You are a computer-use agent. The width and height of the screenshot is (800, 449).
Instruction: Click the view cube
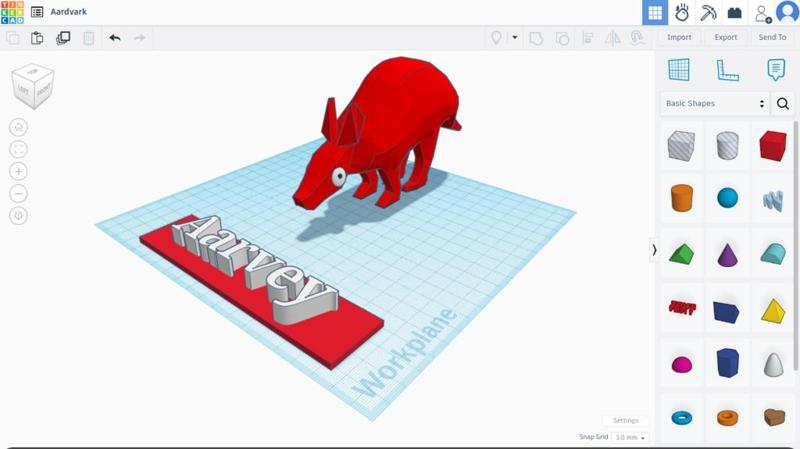(x=33, y=86)
